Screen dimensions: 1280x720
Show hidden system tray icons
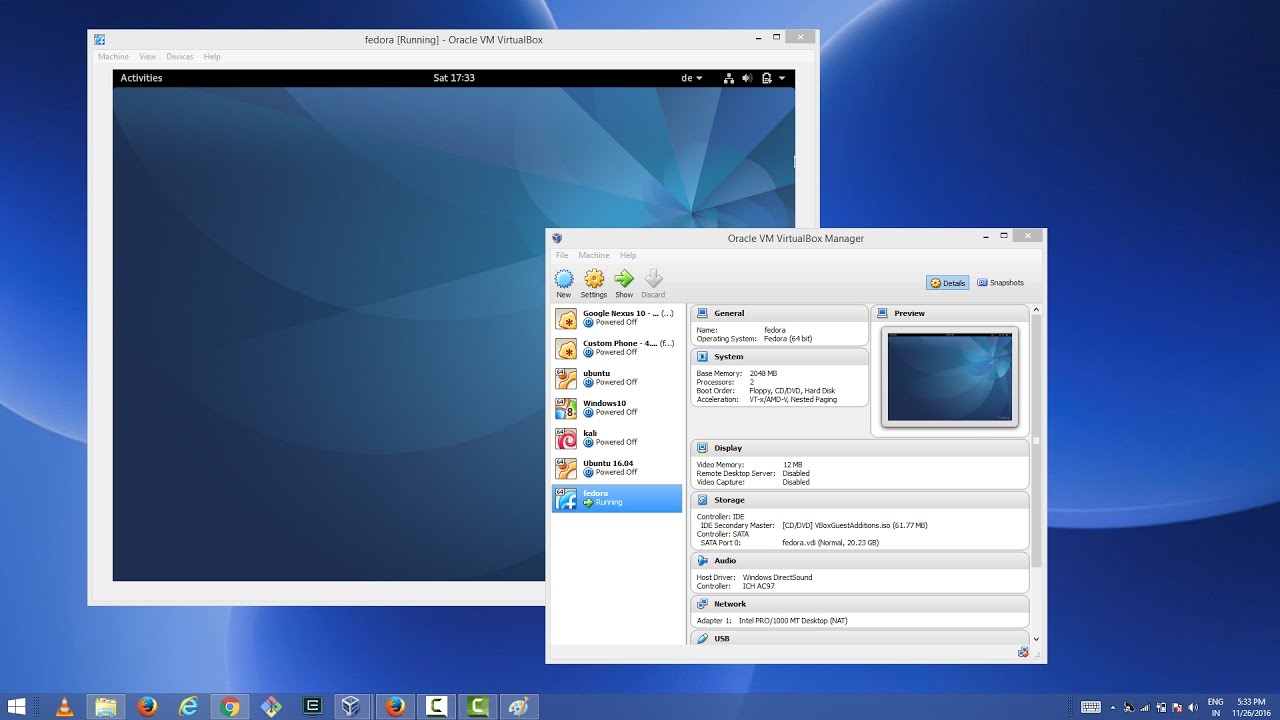click(1113, 707)
